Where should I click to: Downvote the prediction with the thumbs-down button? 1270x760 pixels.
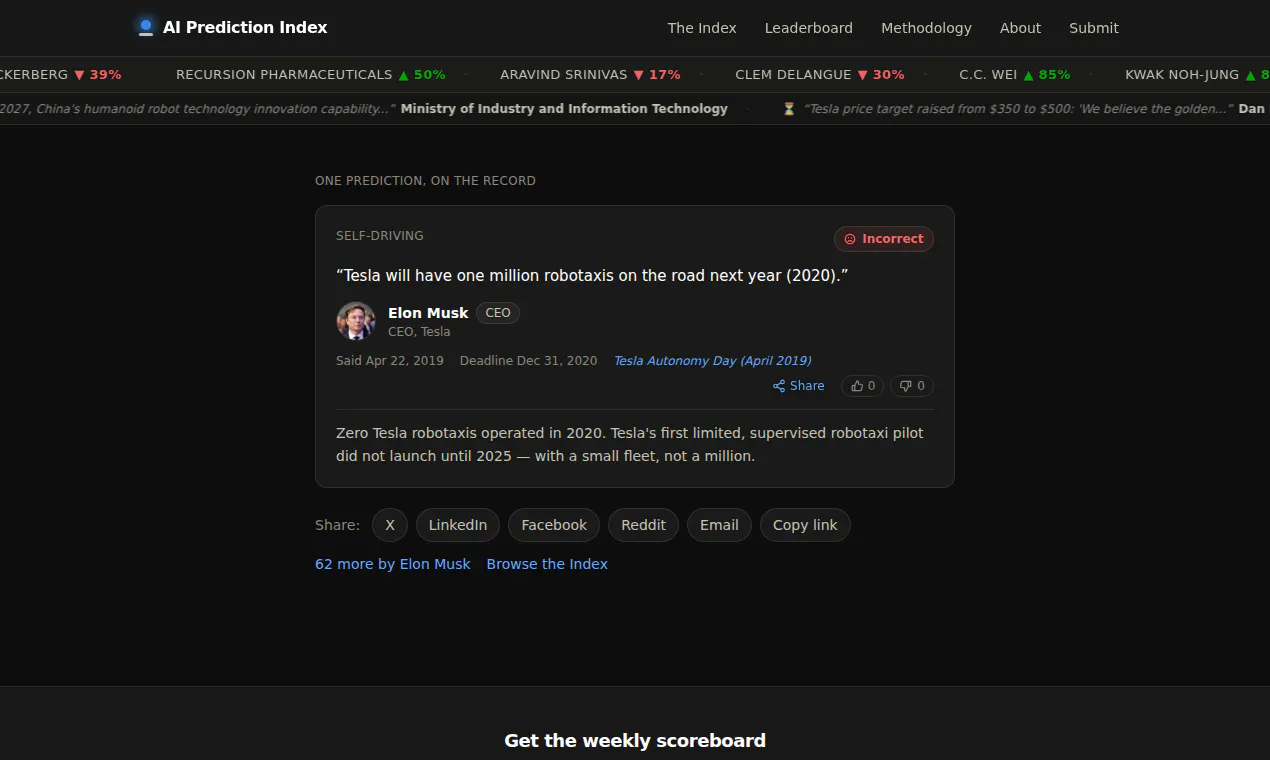click(911, 386)
